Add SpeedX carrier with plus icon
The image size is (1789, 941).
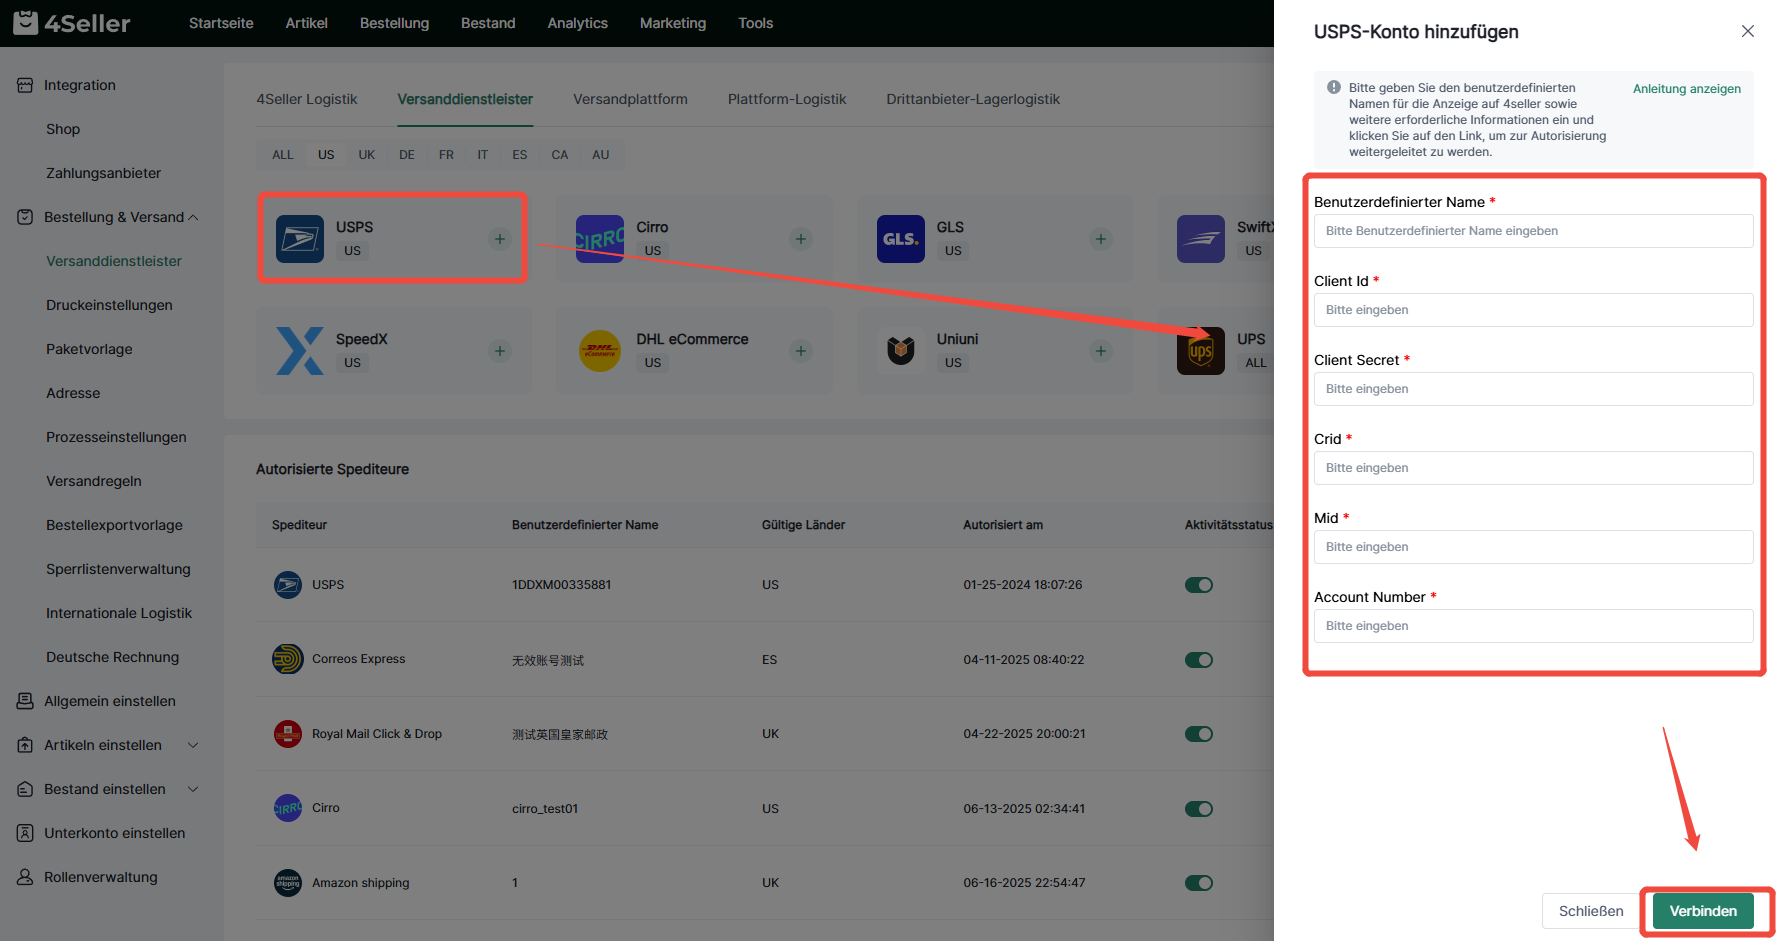click(x=500, y=351)
